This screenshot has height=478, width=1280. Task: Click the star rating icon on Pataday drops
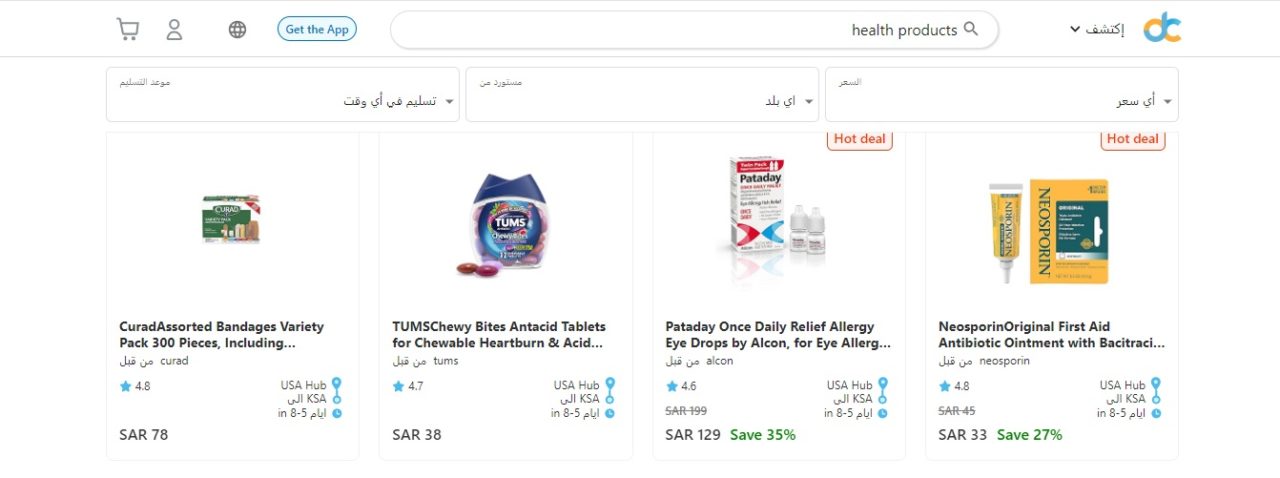coord(671,386)
